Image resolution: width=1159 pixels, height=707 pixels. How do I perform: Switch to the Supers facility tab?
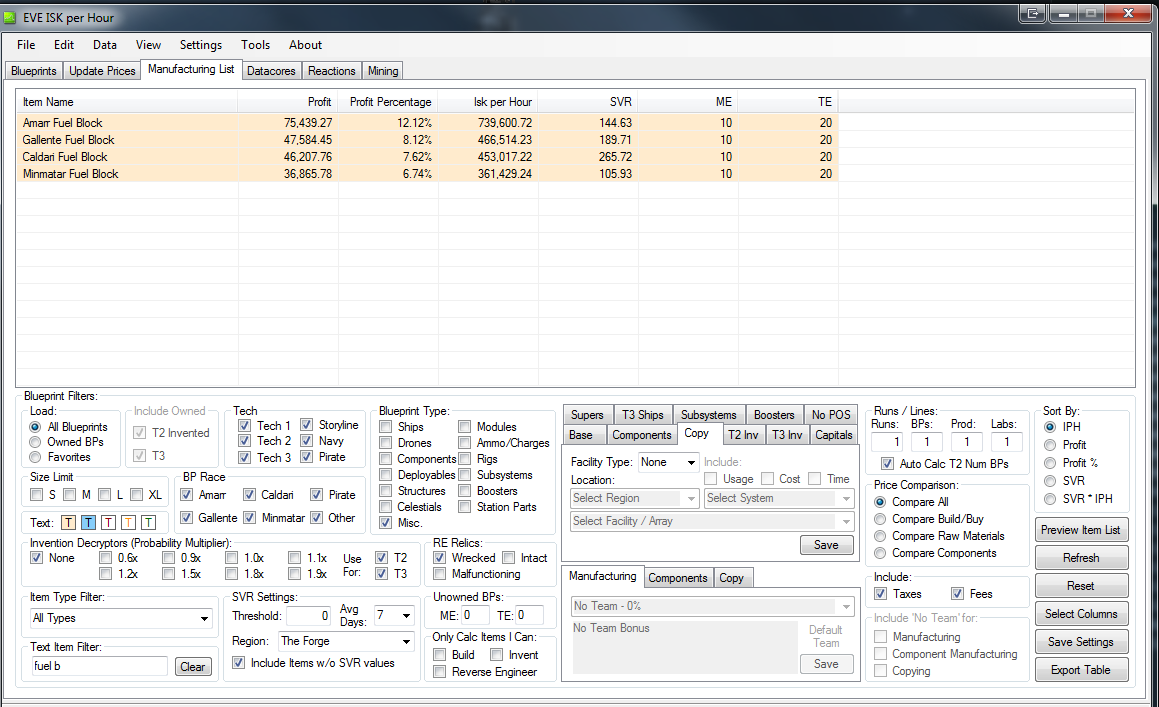(587, 415)
